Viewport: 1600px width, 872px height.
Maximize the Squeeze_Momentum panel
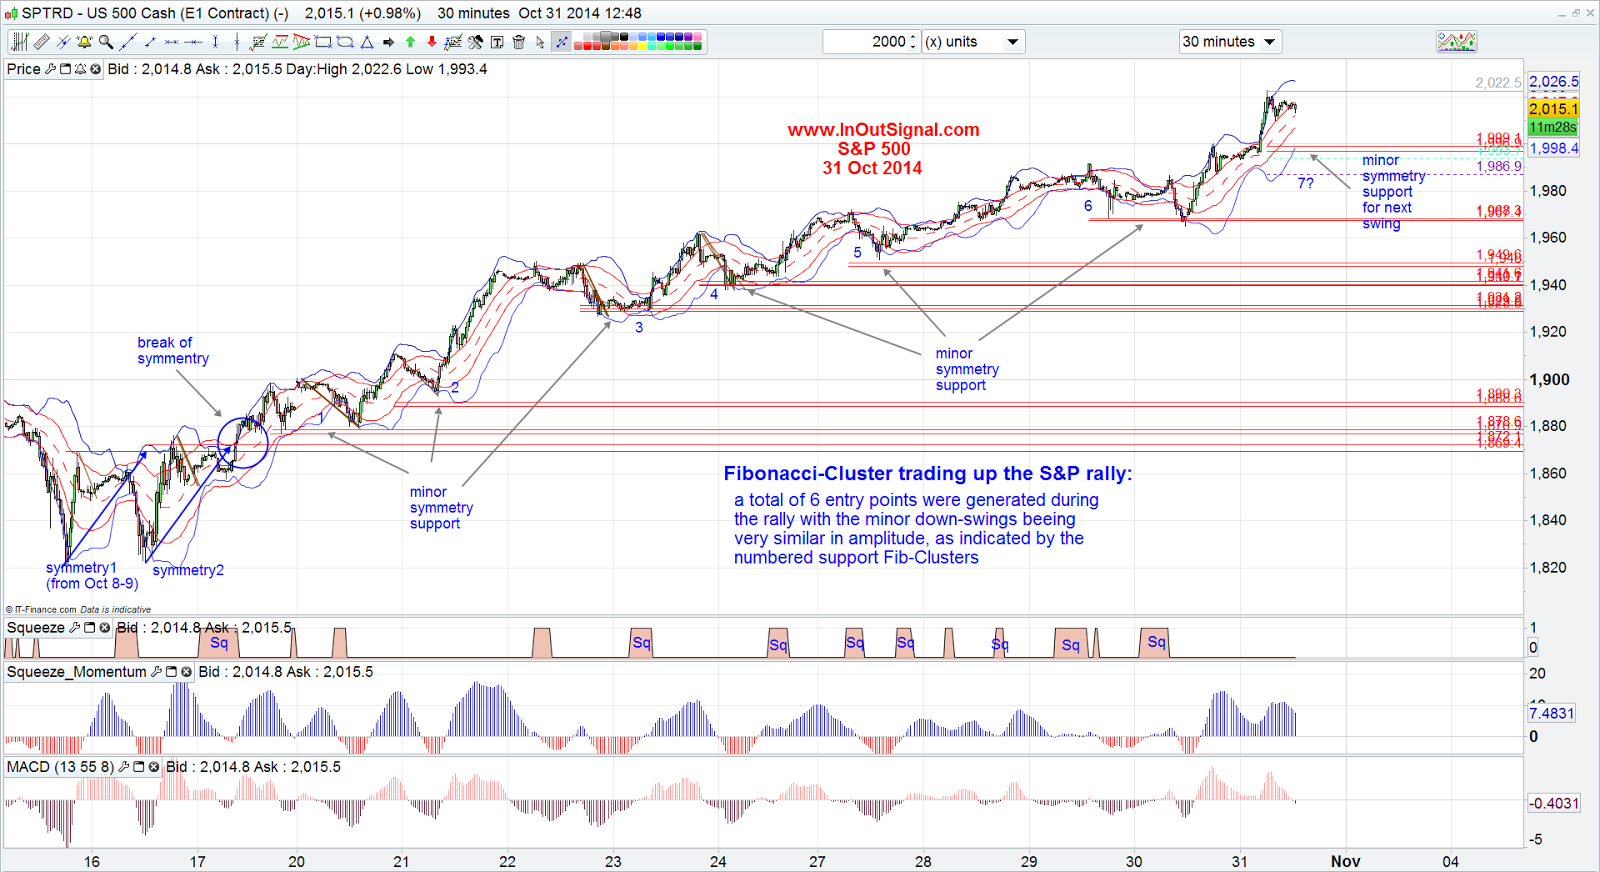click(171, 672)
